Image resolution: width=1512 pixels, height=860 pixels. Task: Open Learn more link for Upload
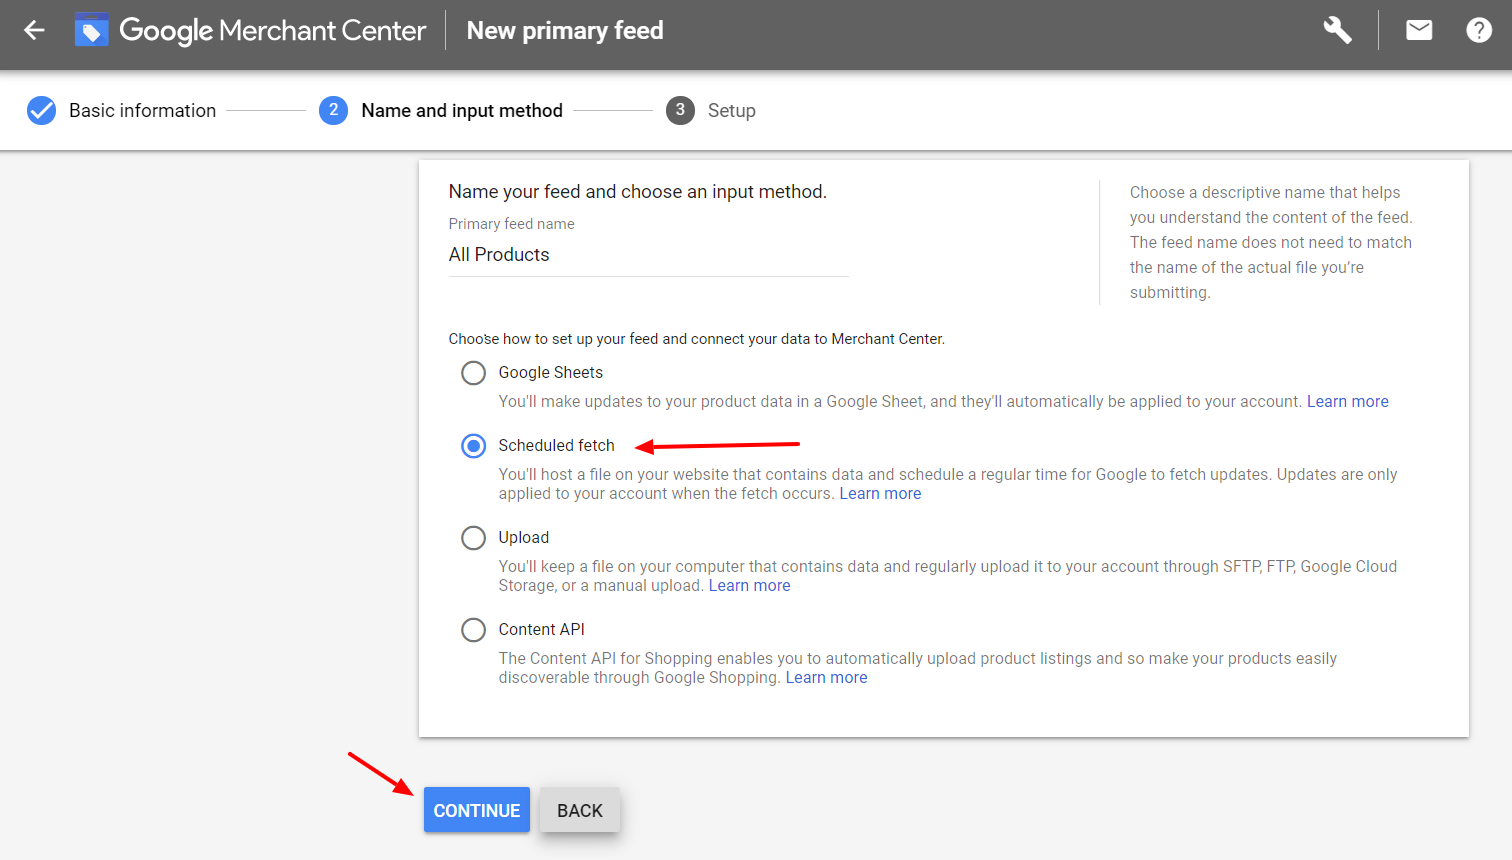tap(749, 585)
